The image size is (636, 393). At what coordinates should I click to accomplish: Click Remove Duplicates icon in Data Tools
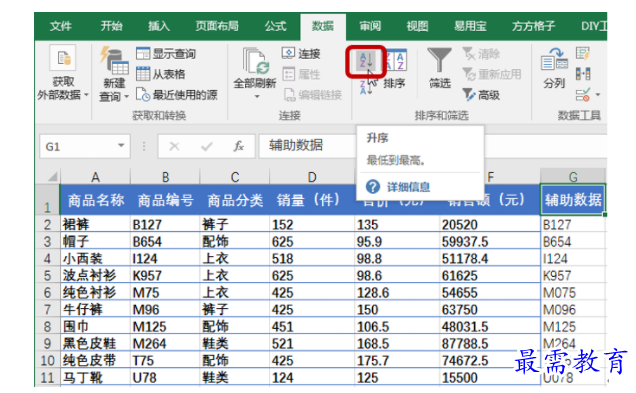(582, 74)
